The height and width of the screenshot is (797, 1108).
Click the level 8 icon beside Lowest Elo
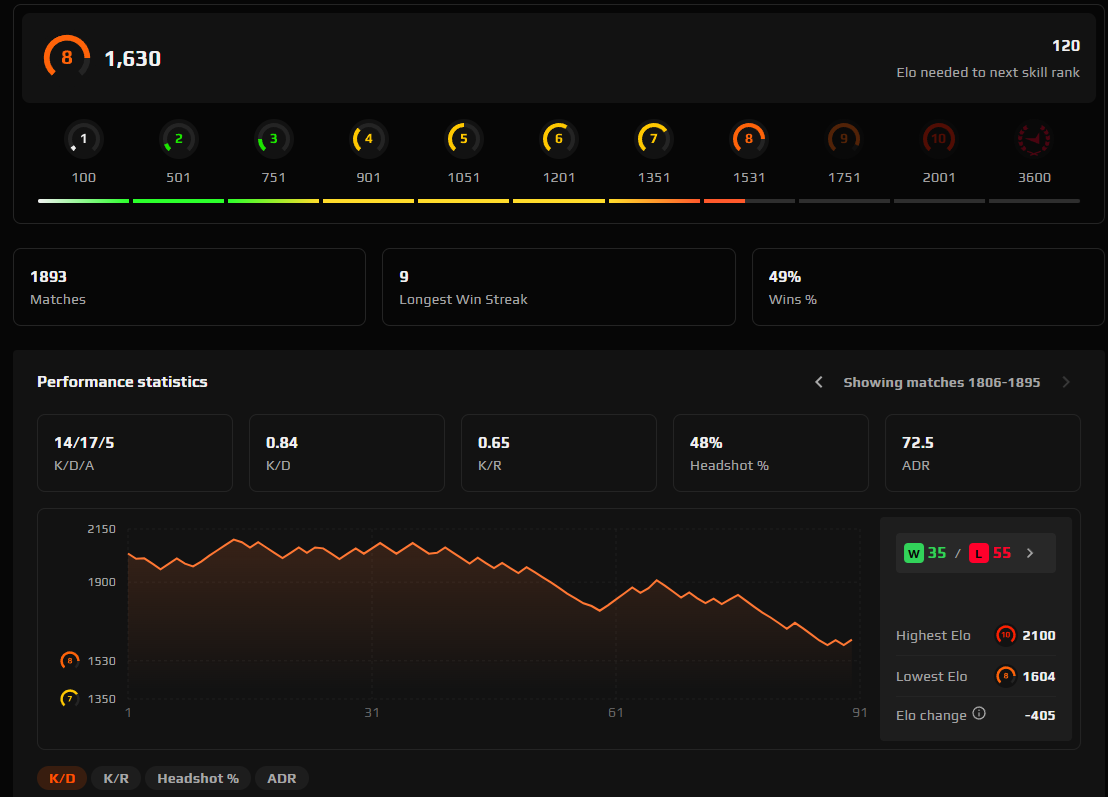pos(1006,676)
